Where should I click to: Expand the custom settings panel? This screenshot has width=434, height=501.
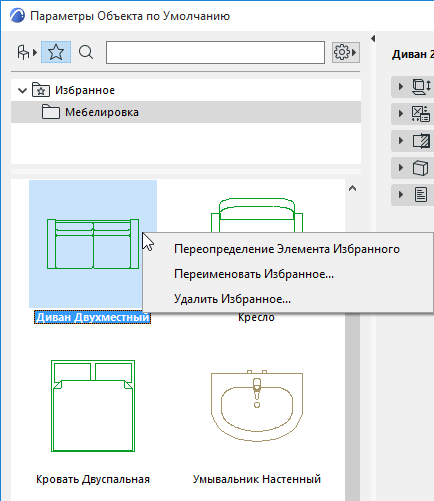pyautogui.click(x=401, y=114)
